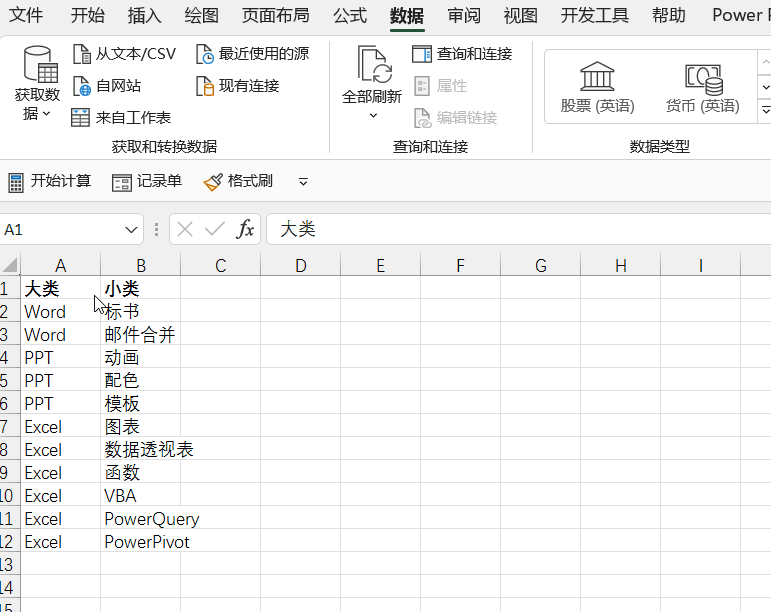Select column G header
This screenshot has height=612, width=771.
tap(540, 265)
